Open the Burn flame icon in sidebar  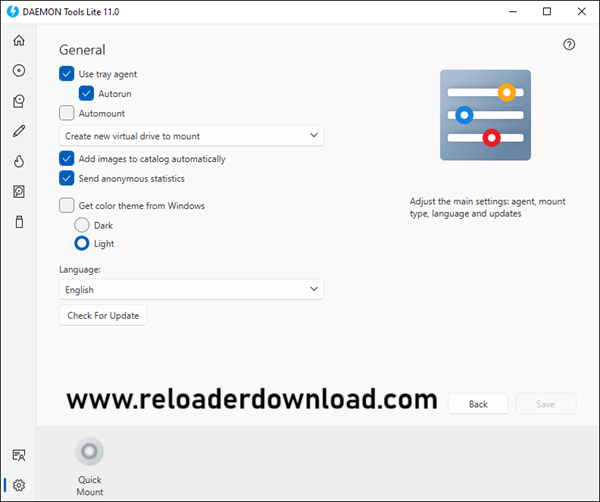(19, 161)
